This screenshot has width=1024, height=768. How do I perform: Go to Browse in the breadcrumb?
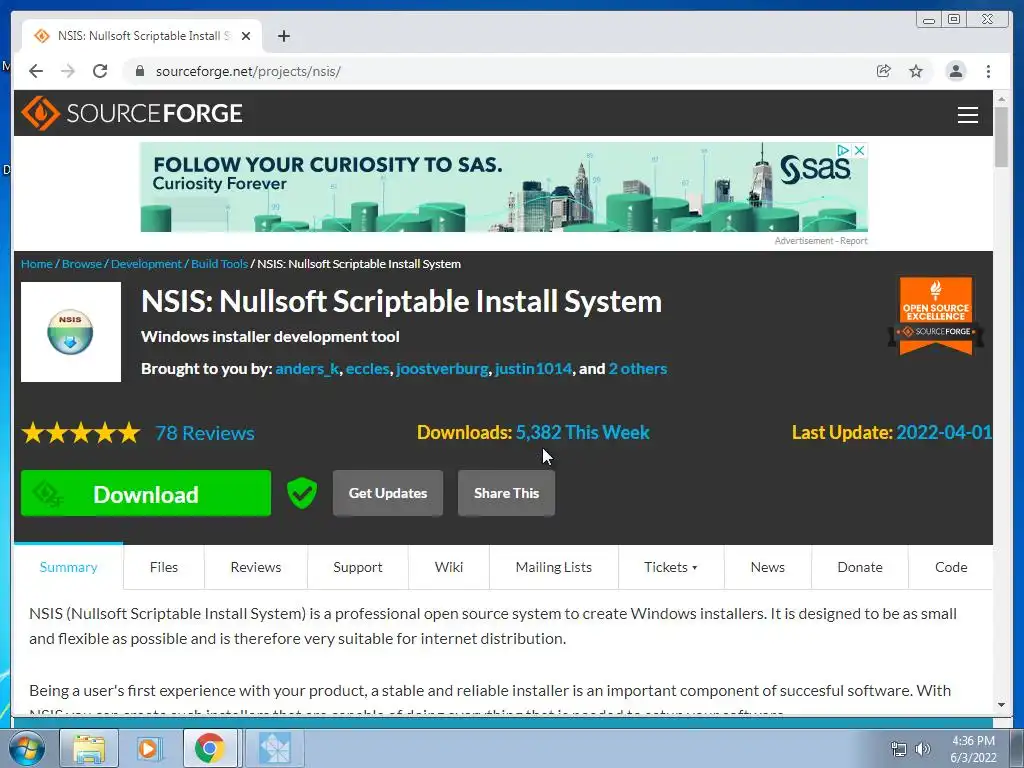82,264
